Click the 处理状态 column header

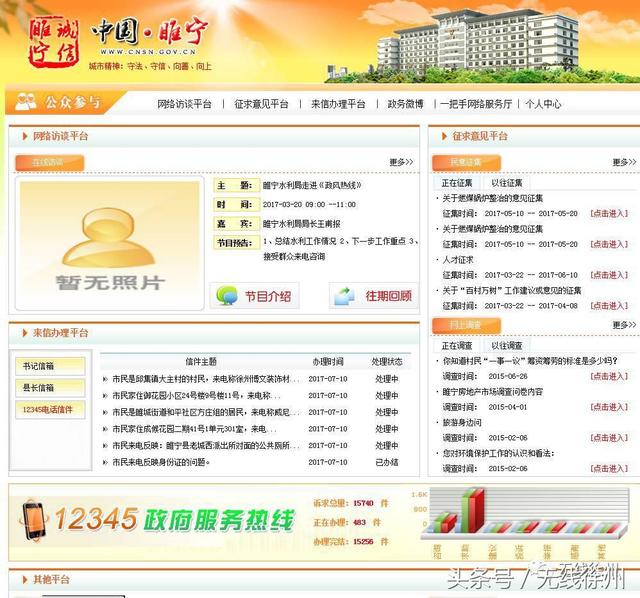[387, 362]
